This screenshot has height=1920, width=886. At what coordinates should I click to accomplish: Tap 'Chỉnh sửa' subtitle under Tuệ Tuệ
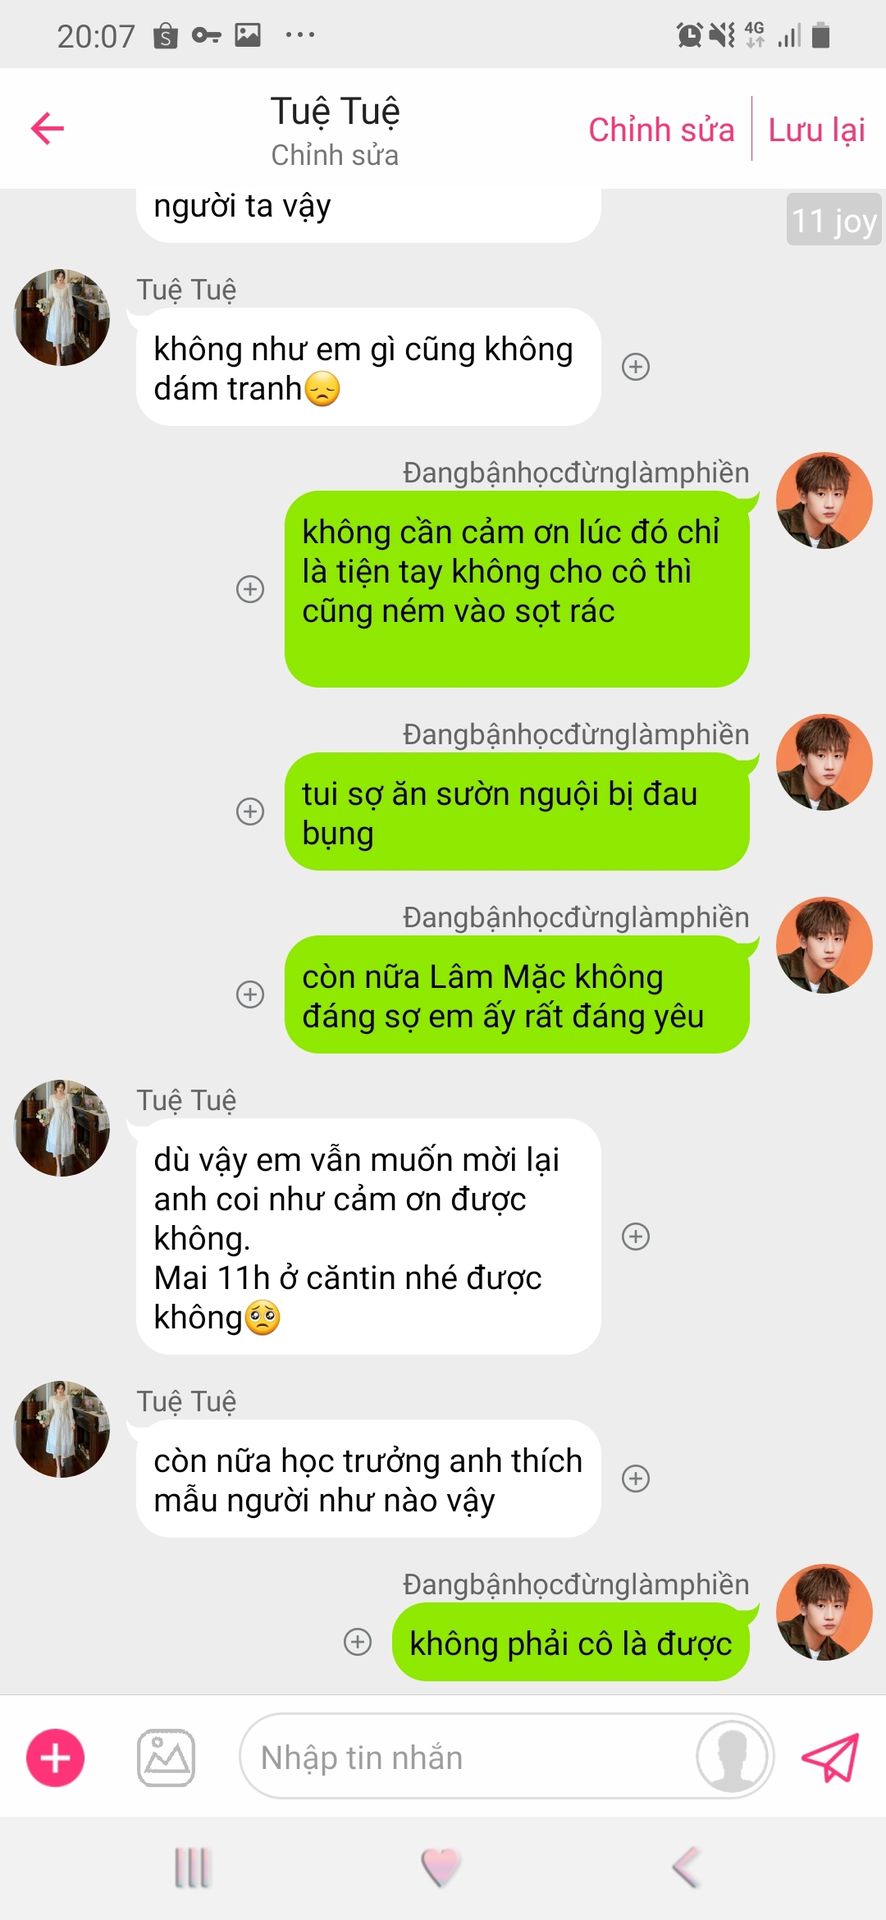[x=335, y=155]
